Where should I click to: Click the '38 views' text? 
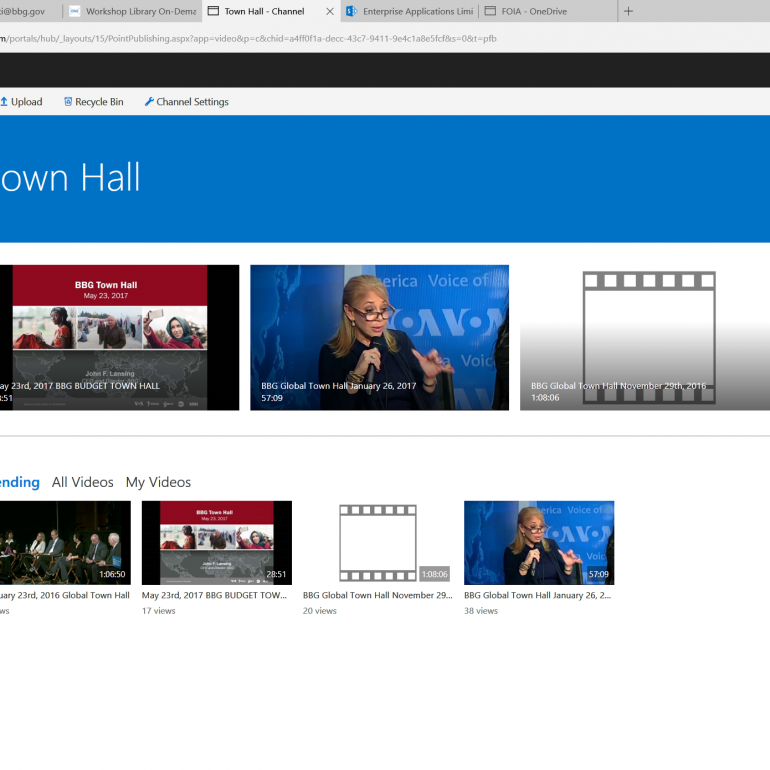pos(481,611)
